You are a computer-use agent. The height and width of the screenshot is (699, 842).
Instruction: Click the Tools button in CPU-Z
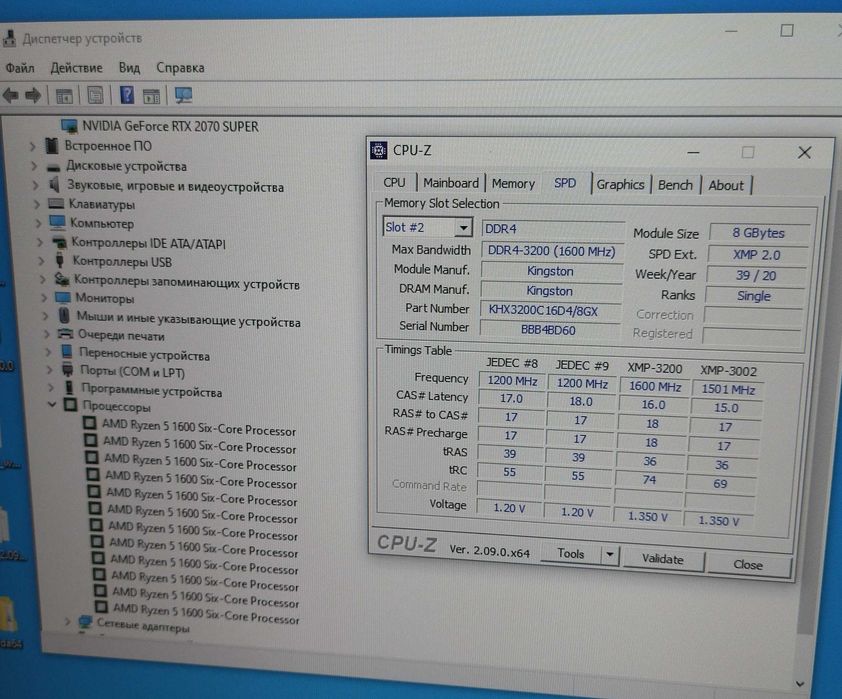[x=570, y=554]
